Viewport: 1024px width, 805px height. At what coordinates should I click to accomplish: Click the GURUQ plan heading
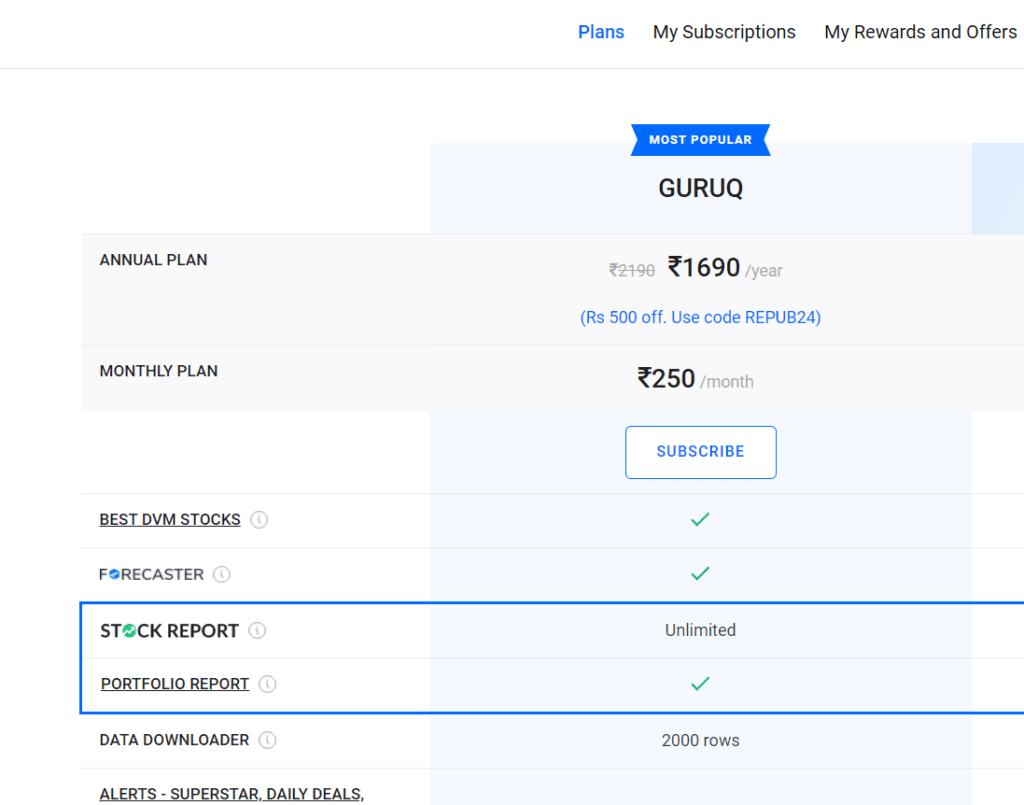click(701, 189)
